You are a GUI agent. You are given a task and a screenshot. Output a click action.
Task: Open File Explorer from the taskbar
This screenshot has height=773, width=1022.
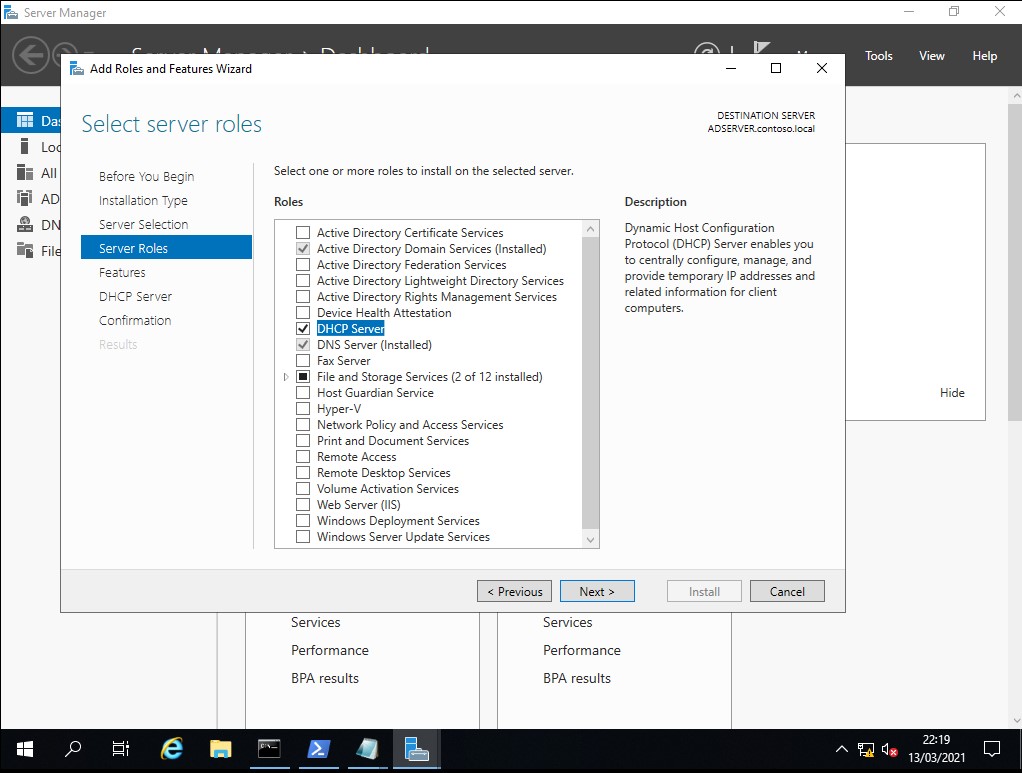[221, 748]
